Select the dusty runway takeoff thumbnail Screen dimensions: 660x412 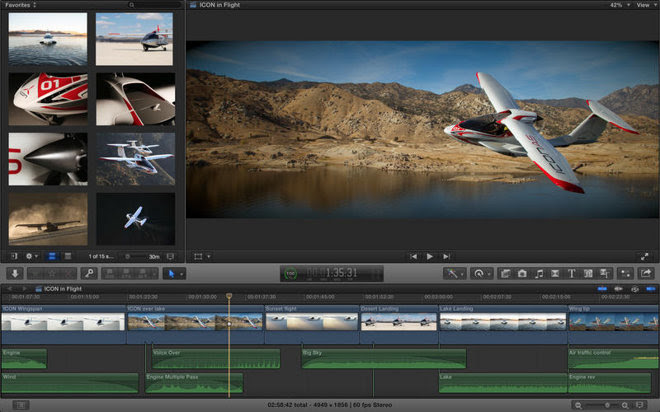[x=48, y=219]
